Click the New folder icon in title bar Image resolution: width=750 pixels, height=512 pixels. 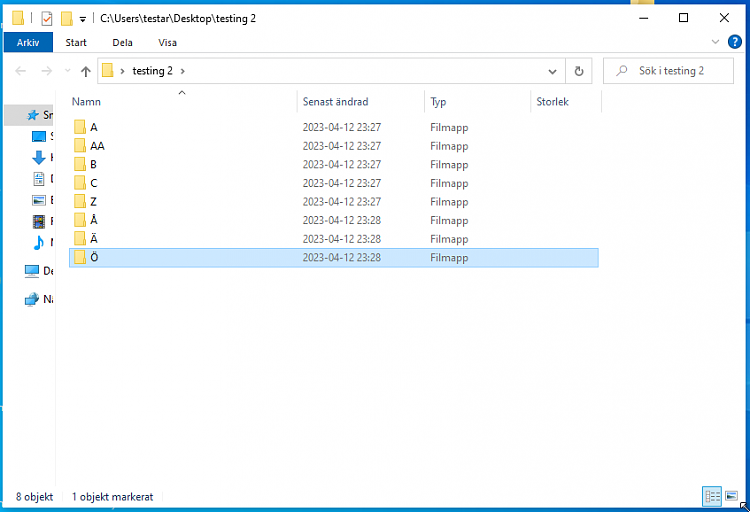point(66,18)
